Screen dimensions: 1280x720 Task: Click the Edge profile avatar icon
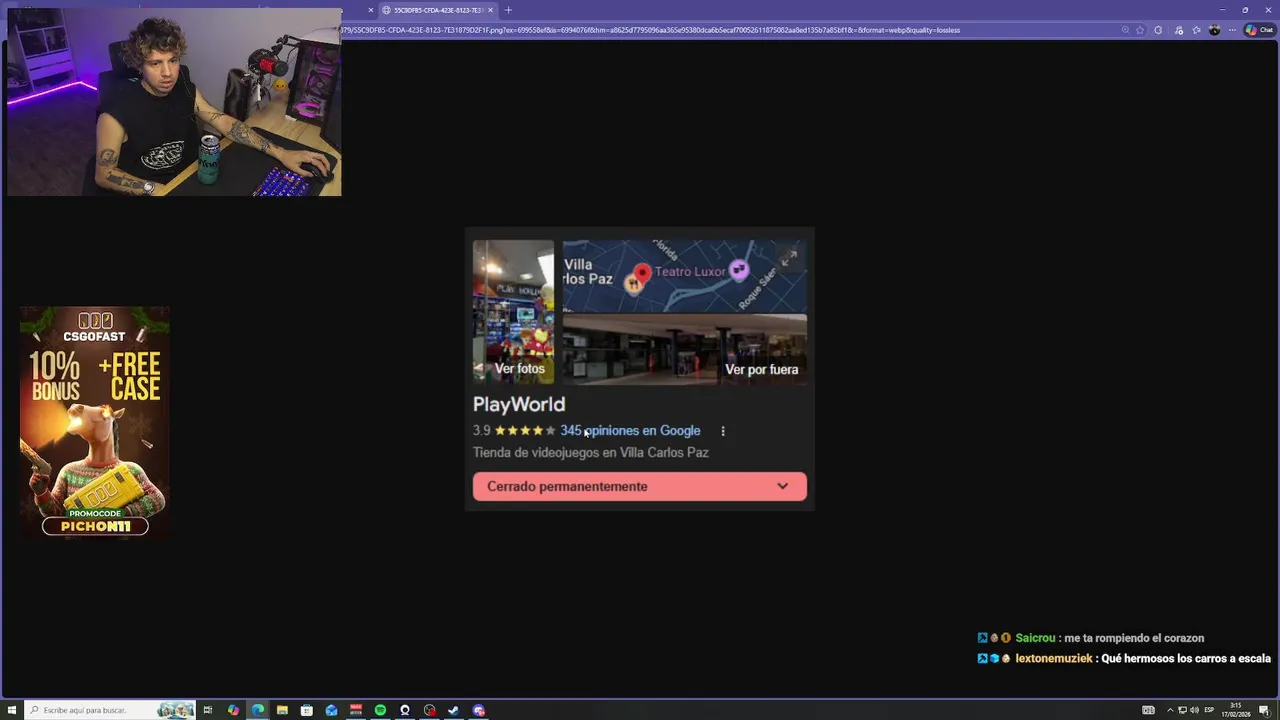tap(1215, 30)
